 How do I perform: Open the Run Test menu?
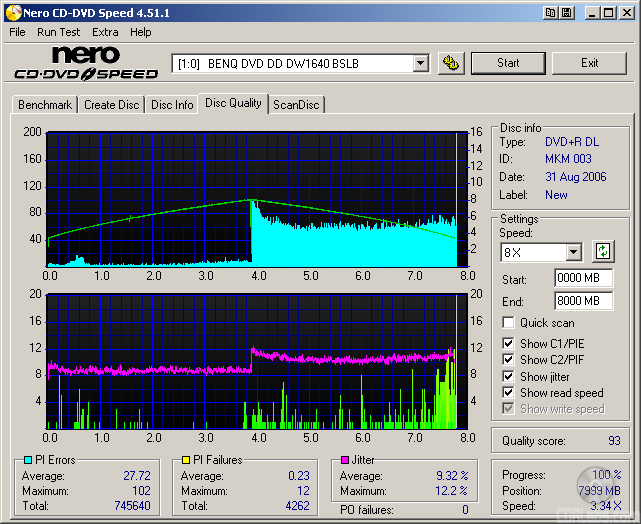tap(58, 32)
